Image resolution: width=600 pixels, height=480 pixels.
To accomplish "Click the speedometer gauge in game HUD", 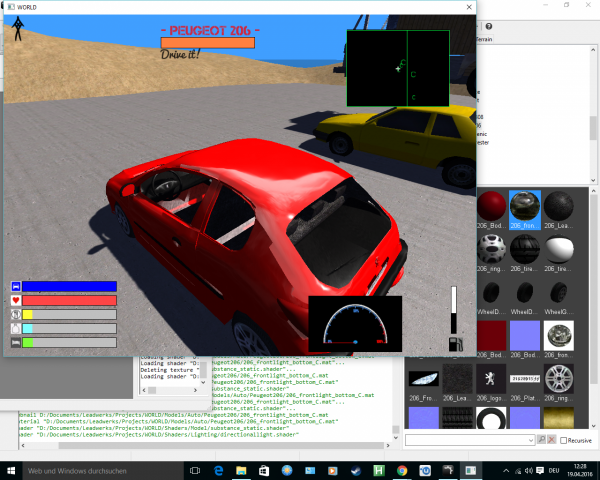I will pyautogui.click(x=355, y=324).
